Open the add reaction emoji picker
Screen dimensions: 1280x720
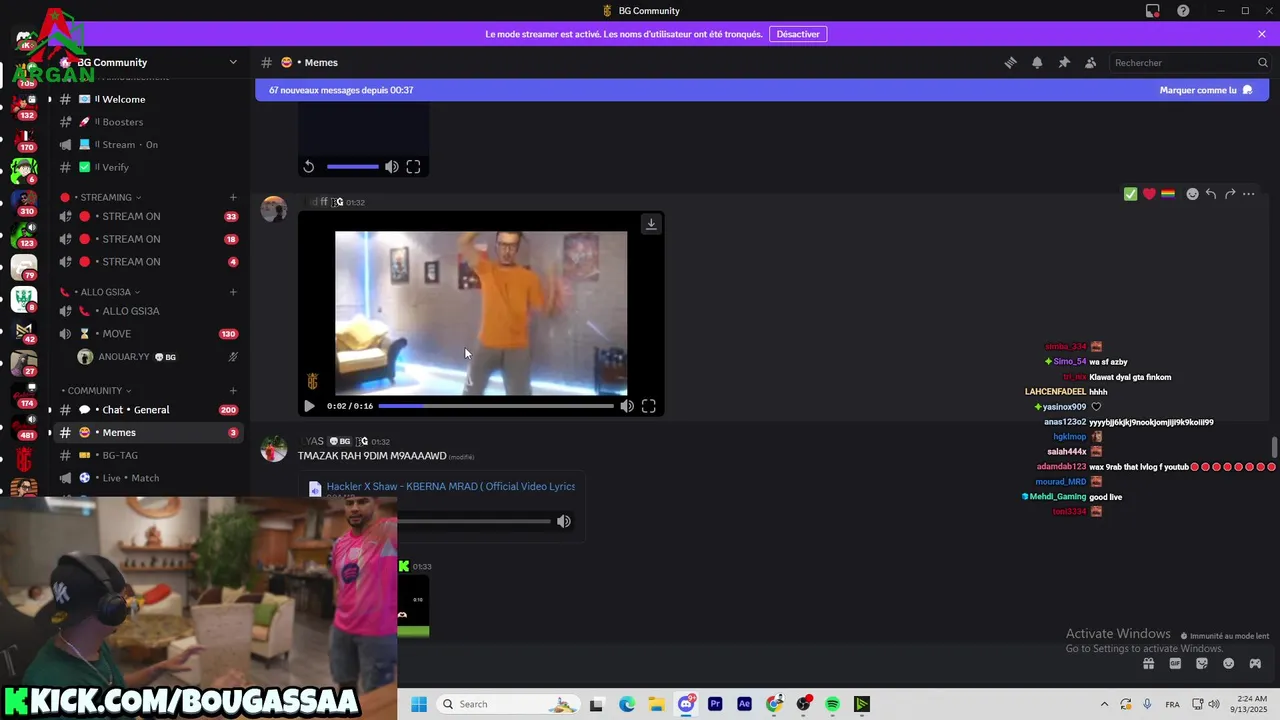tap(1192, 194)
